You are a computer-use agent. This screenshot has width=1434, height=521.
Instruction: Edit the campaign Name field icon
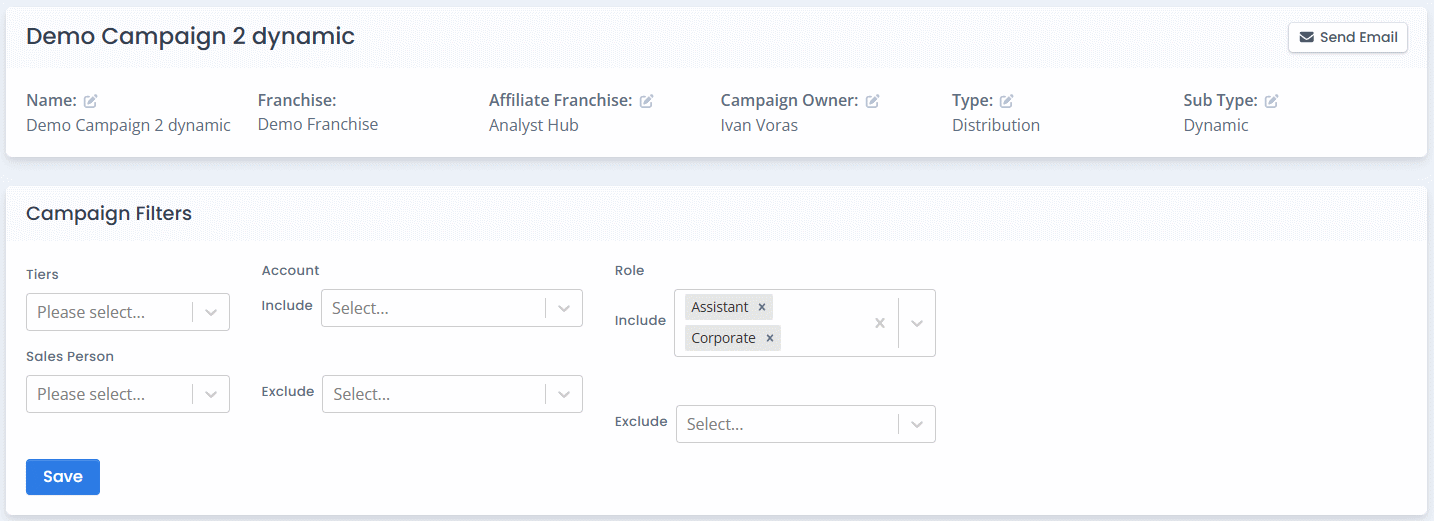pyautogui.click(x=91, y=101)
